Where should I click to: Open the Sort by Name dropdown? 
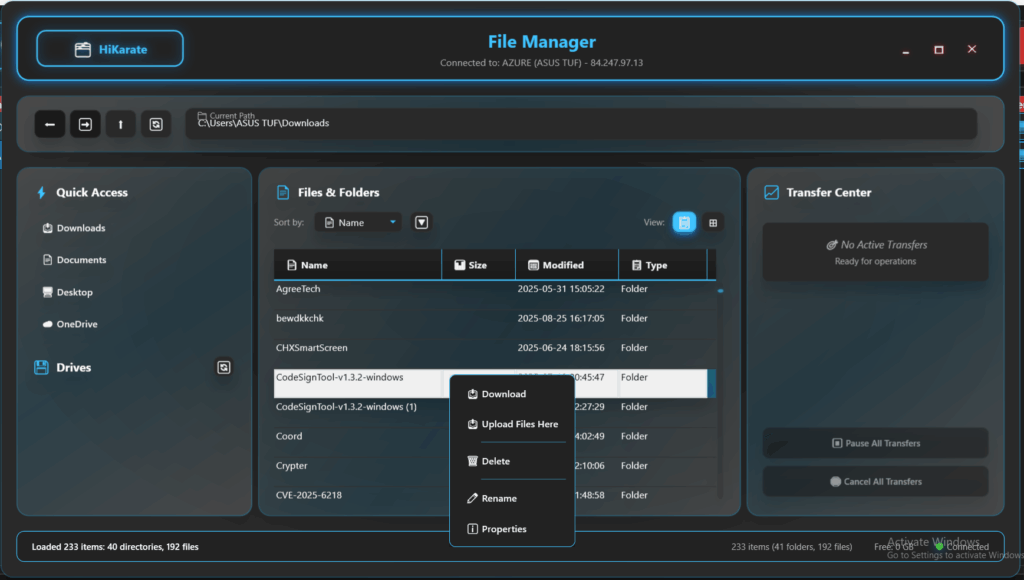(x=358, y=222)
